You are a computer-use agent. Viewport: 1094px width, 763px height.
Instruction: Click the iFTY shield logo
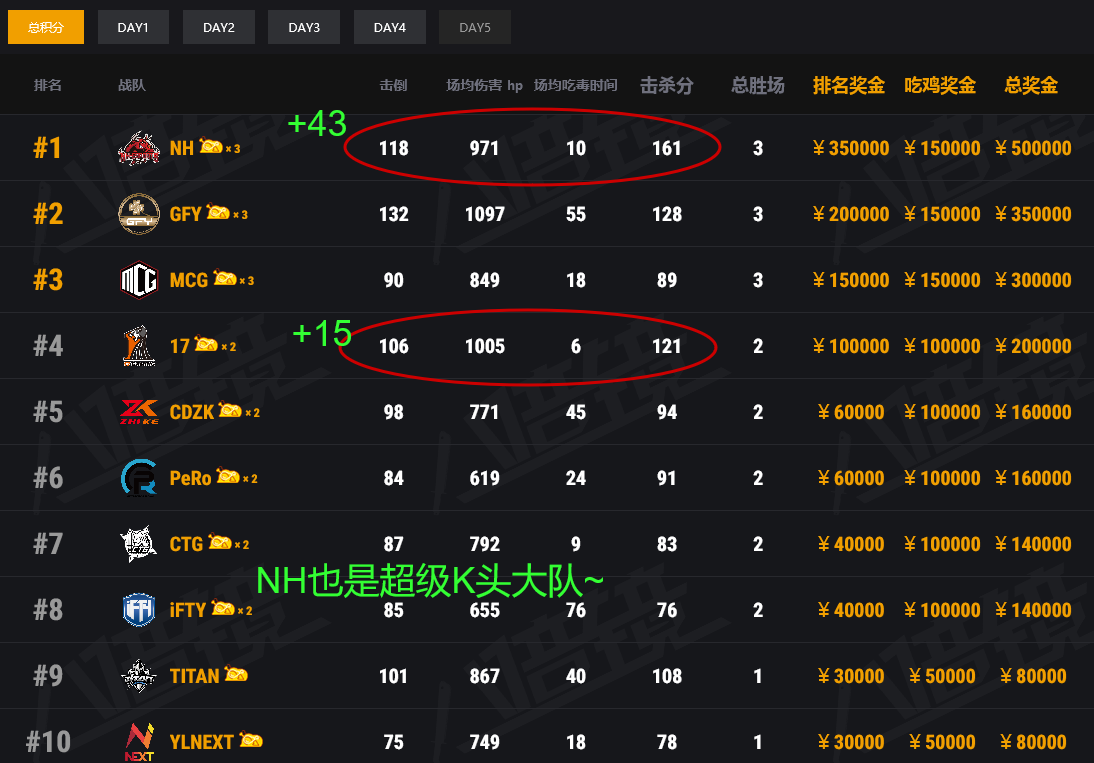[x=139, y=610]
